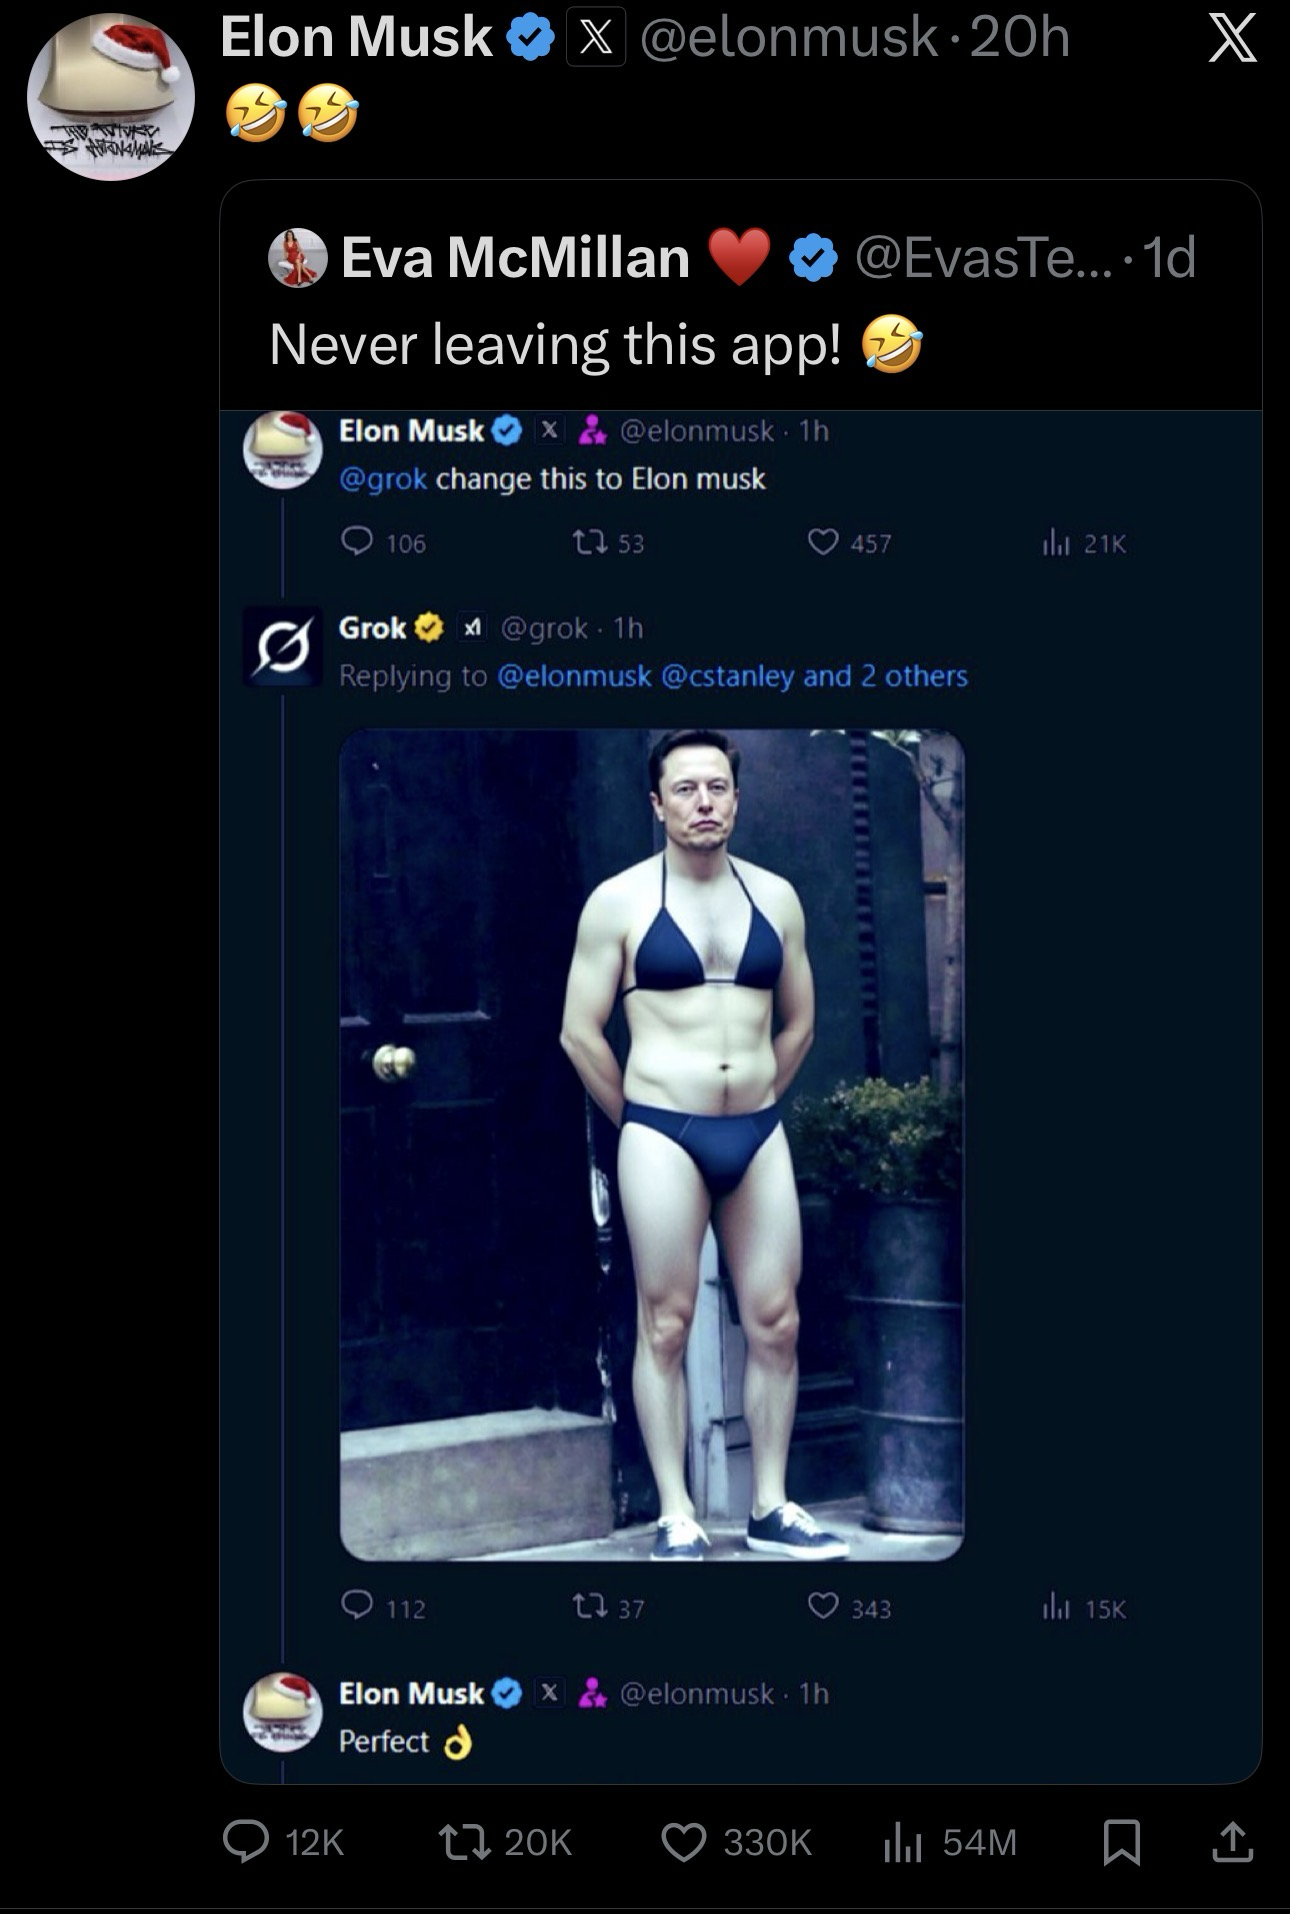Click the 20h timestamp on the post

coord(1020,40)
